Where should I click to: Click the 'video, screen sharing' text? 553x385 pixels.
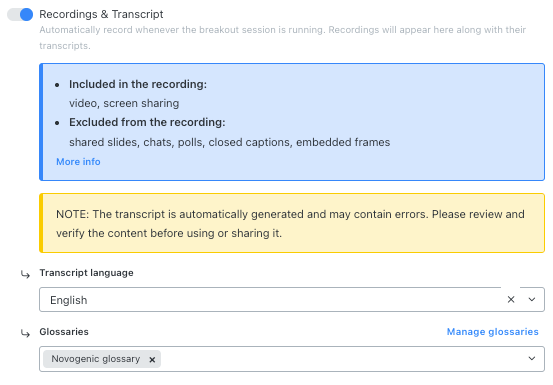click(124, 103)
